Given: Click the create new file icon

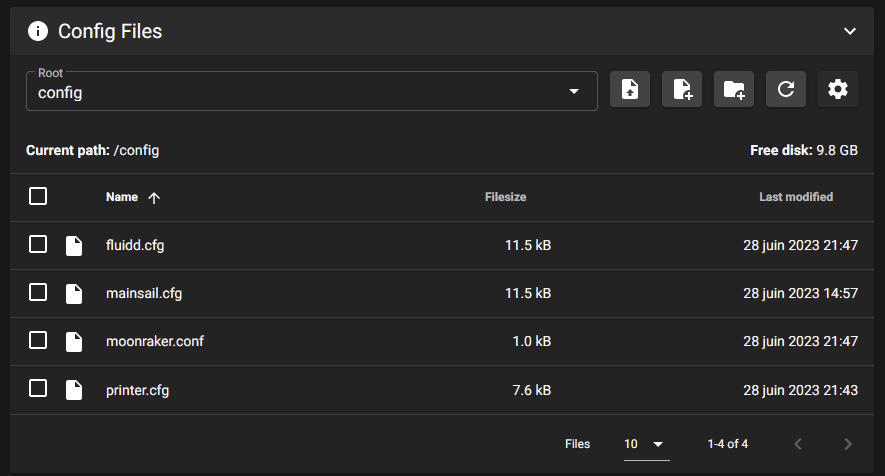Looking at the screenshot, I should pos(682,90).
